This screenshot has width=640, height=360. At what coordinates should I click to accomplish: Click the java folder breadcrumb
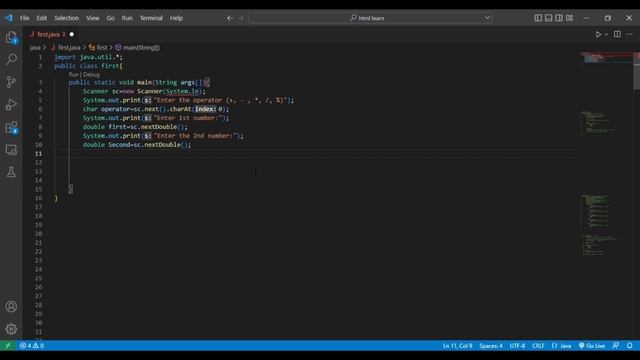pyautogui.click(x=35, y=48)
